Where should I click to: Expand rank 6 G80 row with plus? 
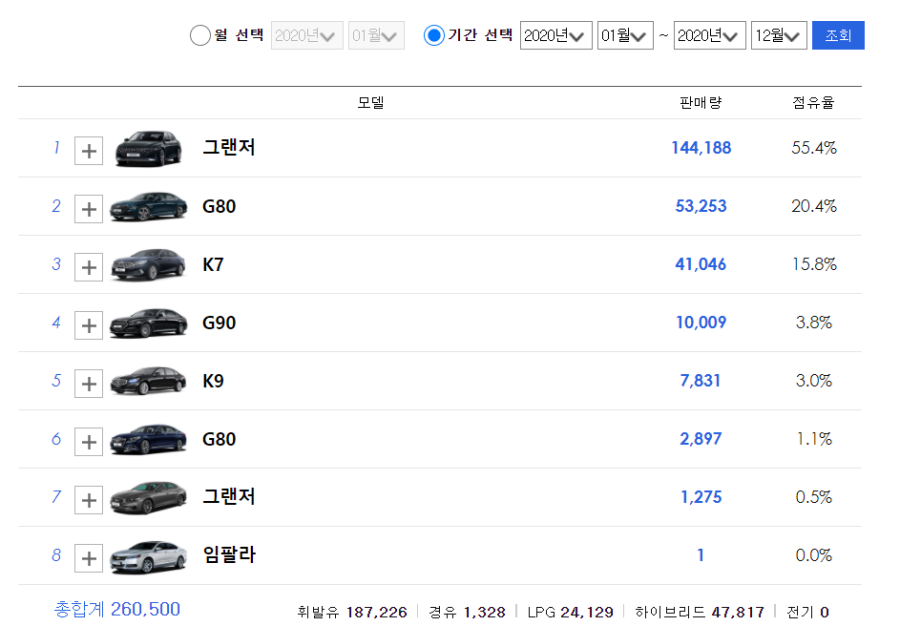(88, 442)
